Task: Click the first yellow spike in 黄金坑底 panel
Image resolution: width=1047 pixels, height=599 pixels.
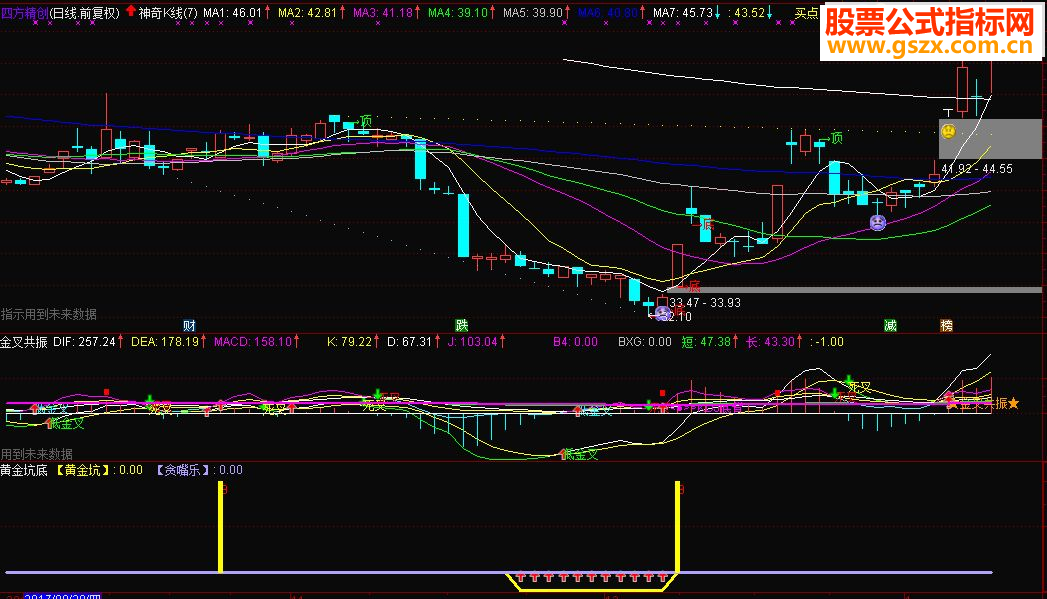Action: [x=220, y=527]
